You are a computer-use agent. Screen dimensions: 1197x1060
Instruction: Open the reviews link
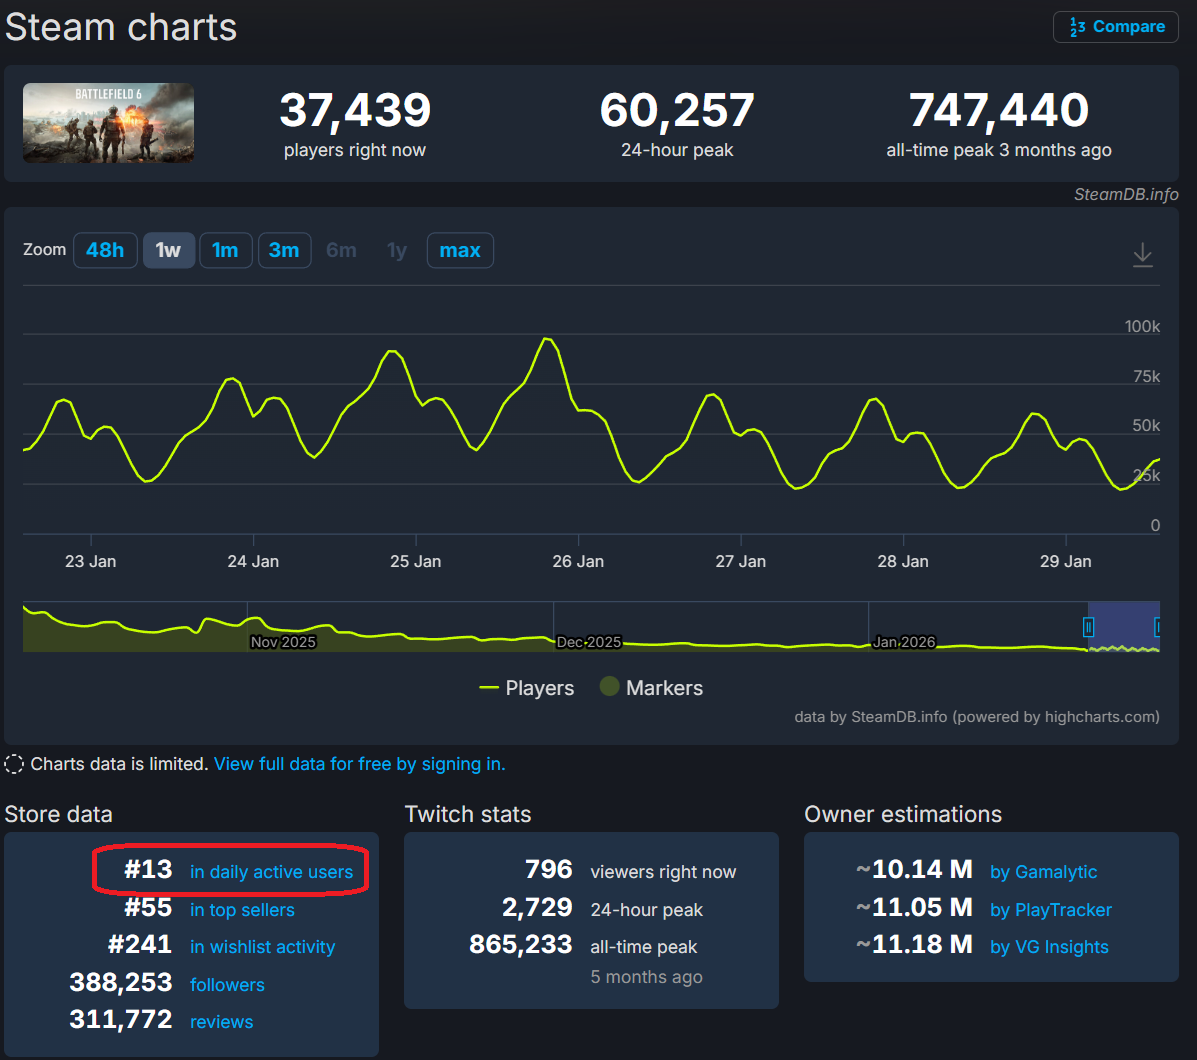click(x=221, y=1022)
